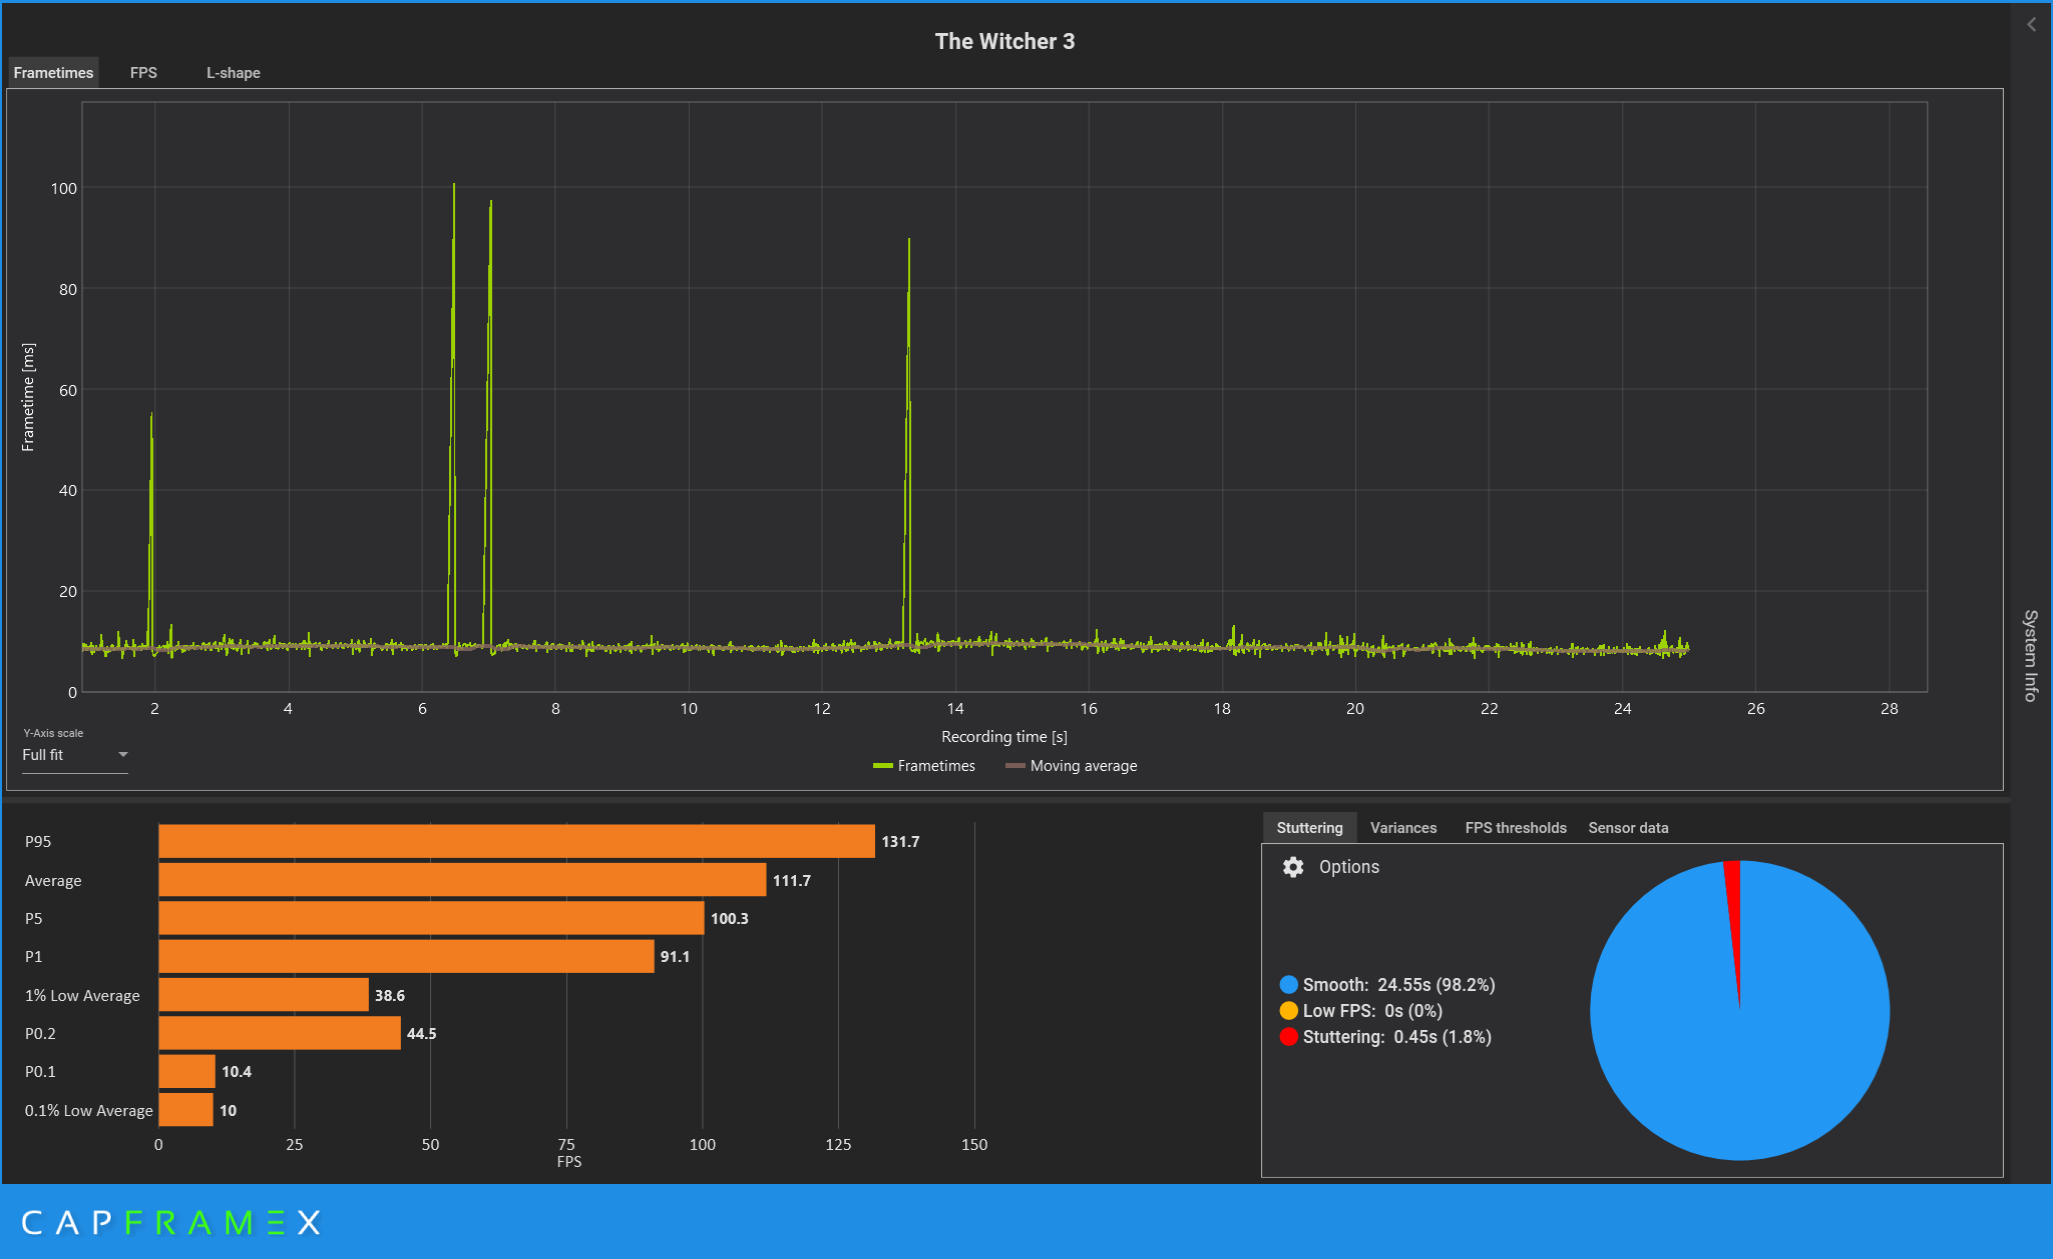The image size is (2053, 1259).
Task: Select the Frametimes tab
Action: click(x=53, y=73)
